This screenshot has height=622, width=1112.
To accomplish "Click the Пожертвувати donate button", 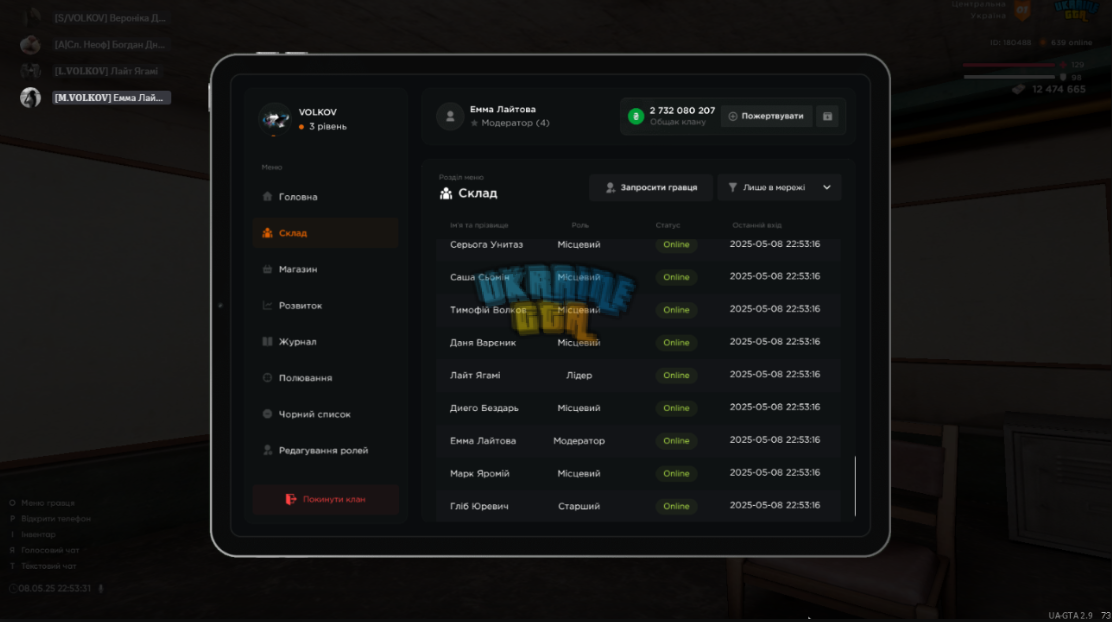I will click(x=766, y=116).
